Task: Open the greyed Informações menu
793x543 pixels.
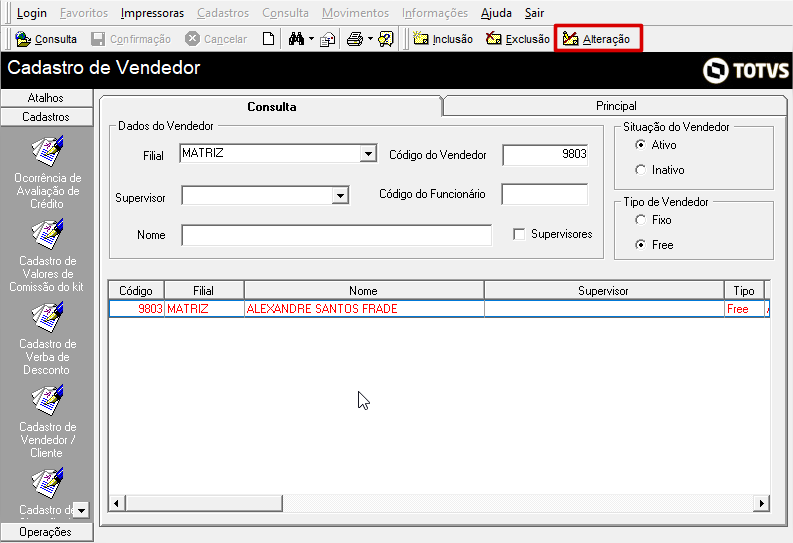Action: (435, 13)
